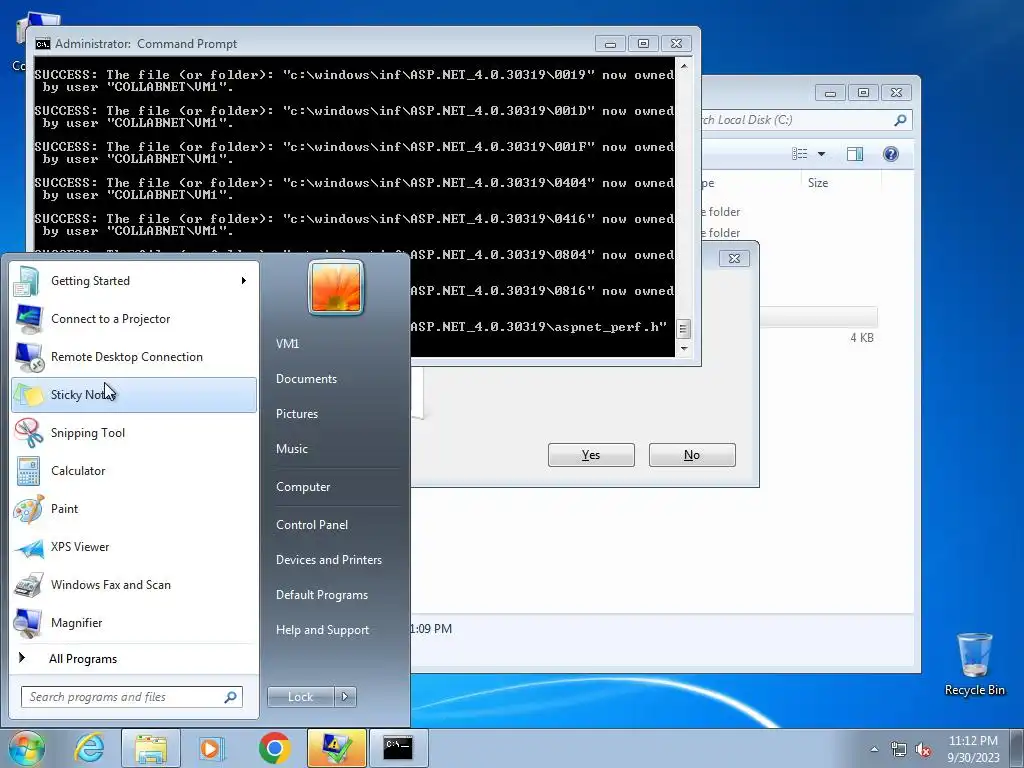Click the taskbar clock showing 11:12 PM
The image size is (1024, 768).
click(973, 748)
